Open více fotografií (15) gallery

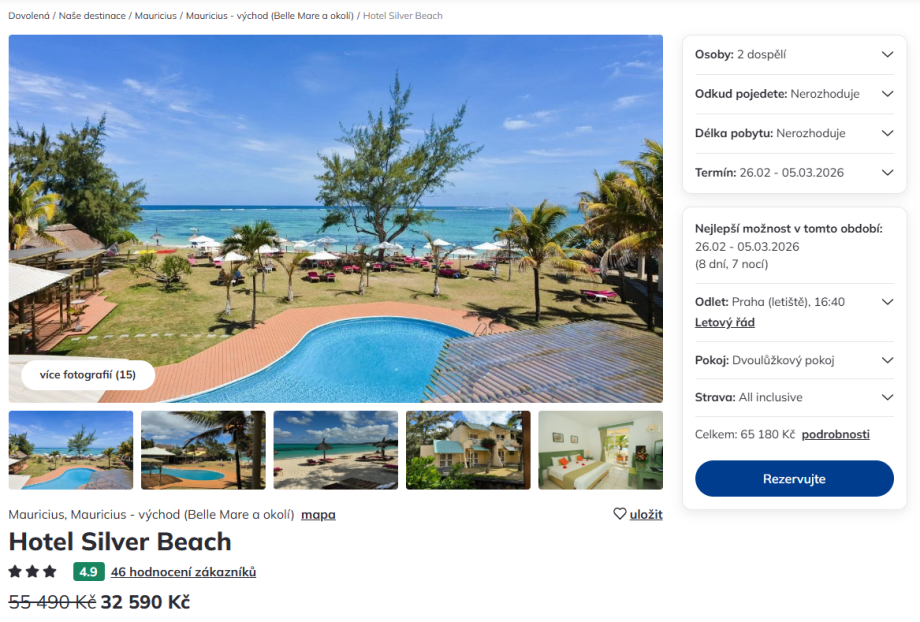click(88, 374)
